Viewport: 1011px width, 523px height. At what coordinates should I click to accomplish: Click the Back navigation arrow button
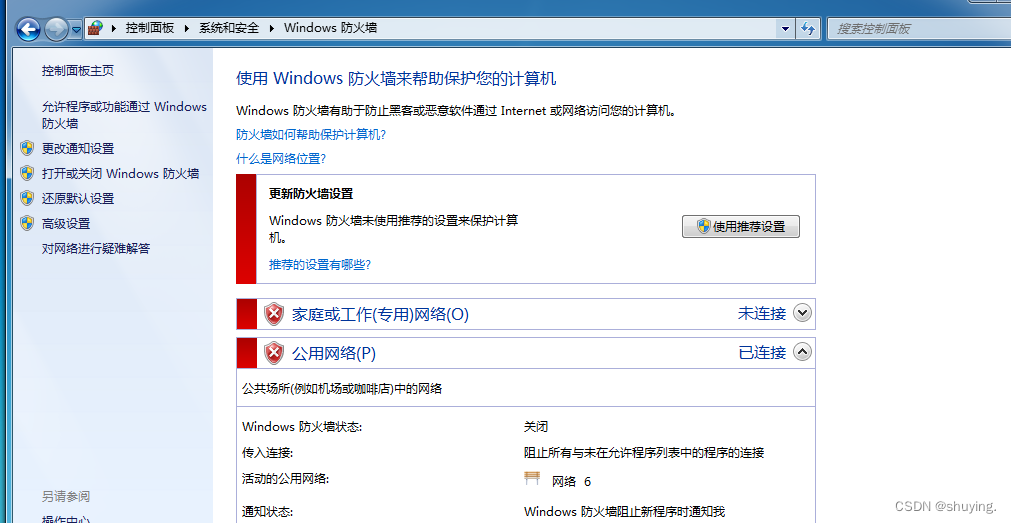point(28,29)
